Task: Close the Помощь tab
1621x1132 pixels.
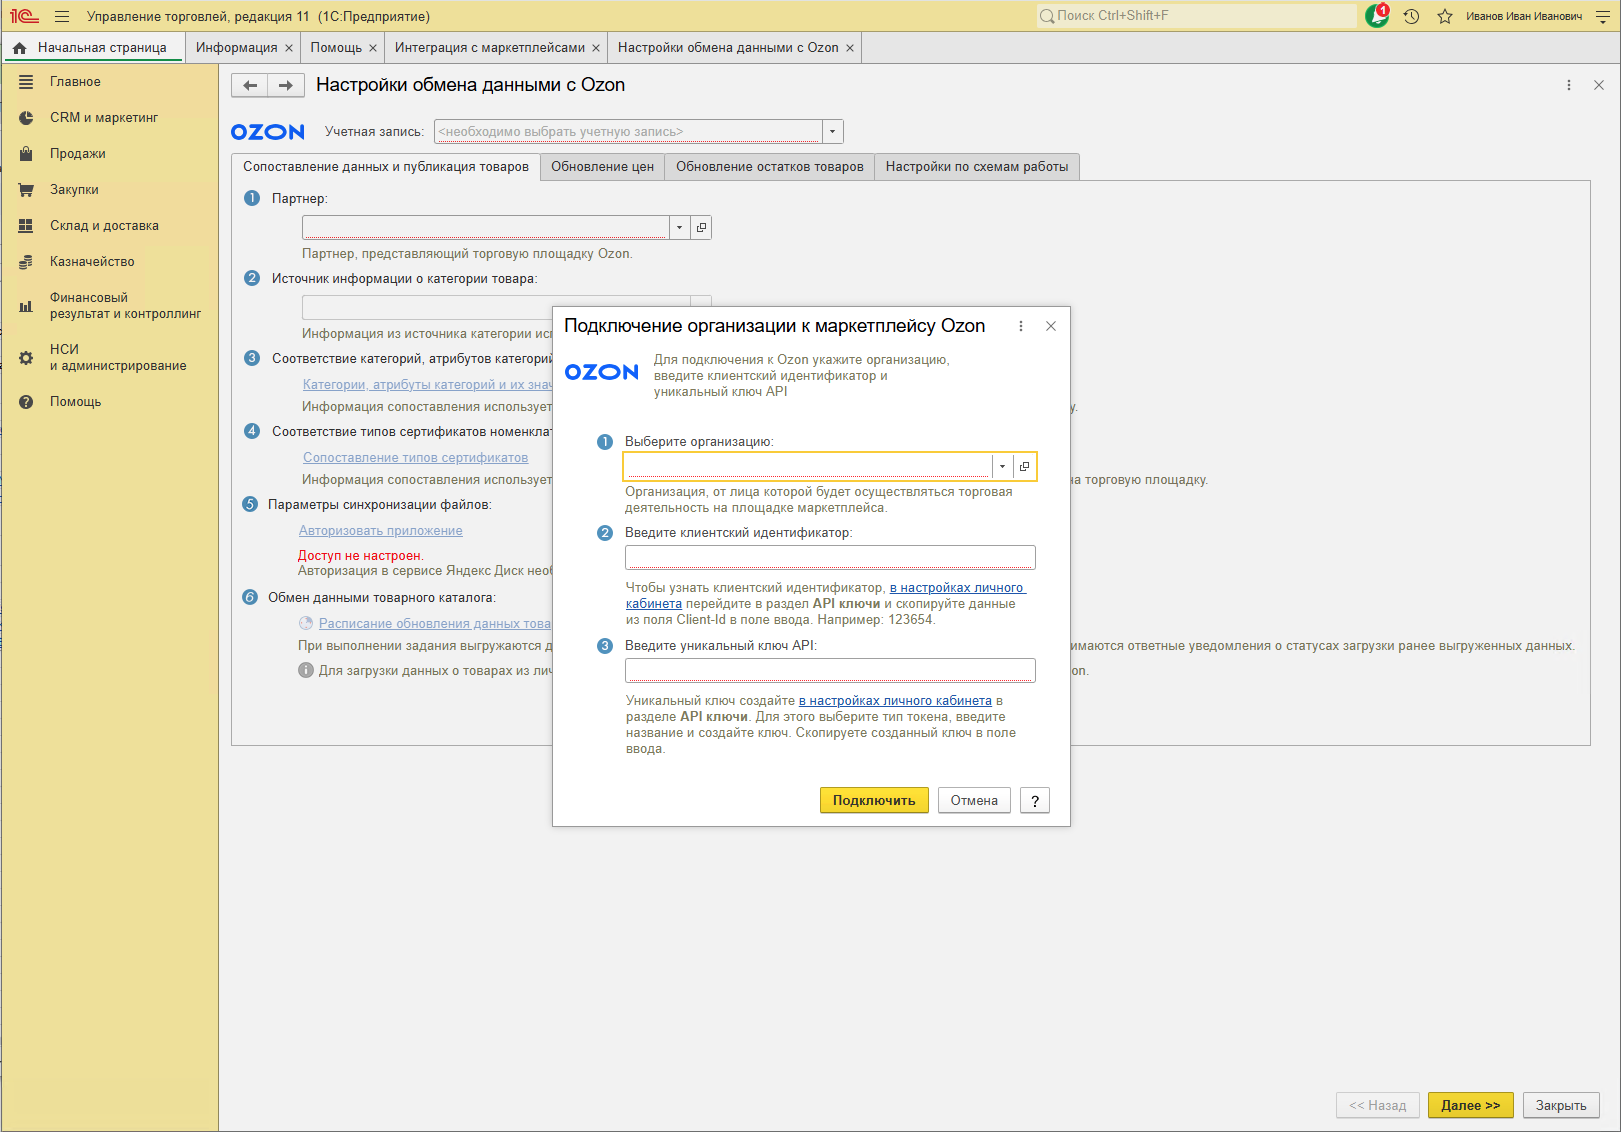Action: coord(373,48)
